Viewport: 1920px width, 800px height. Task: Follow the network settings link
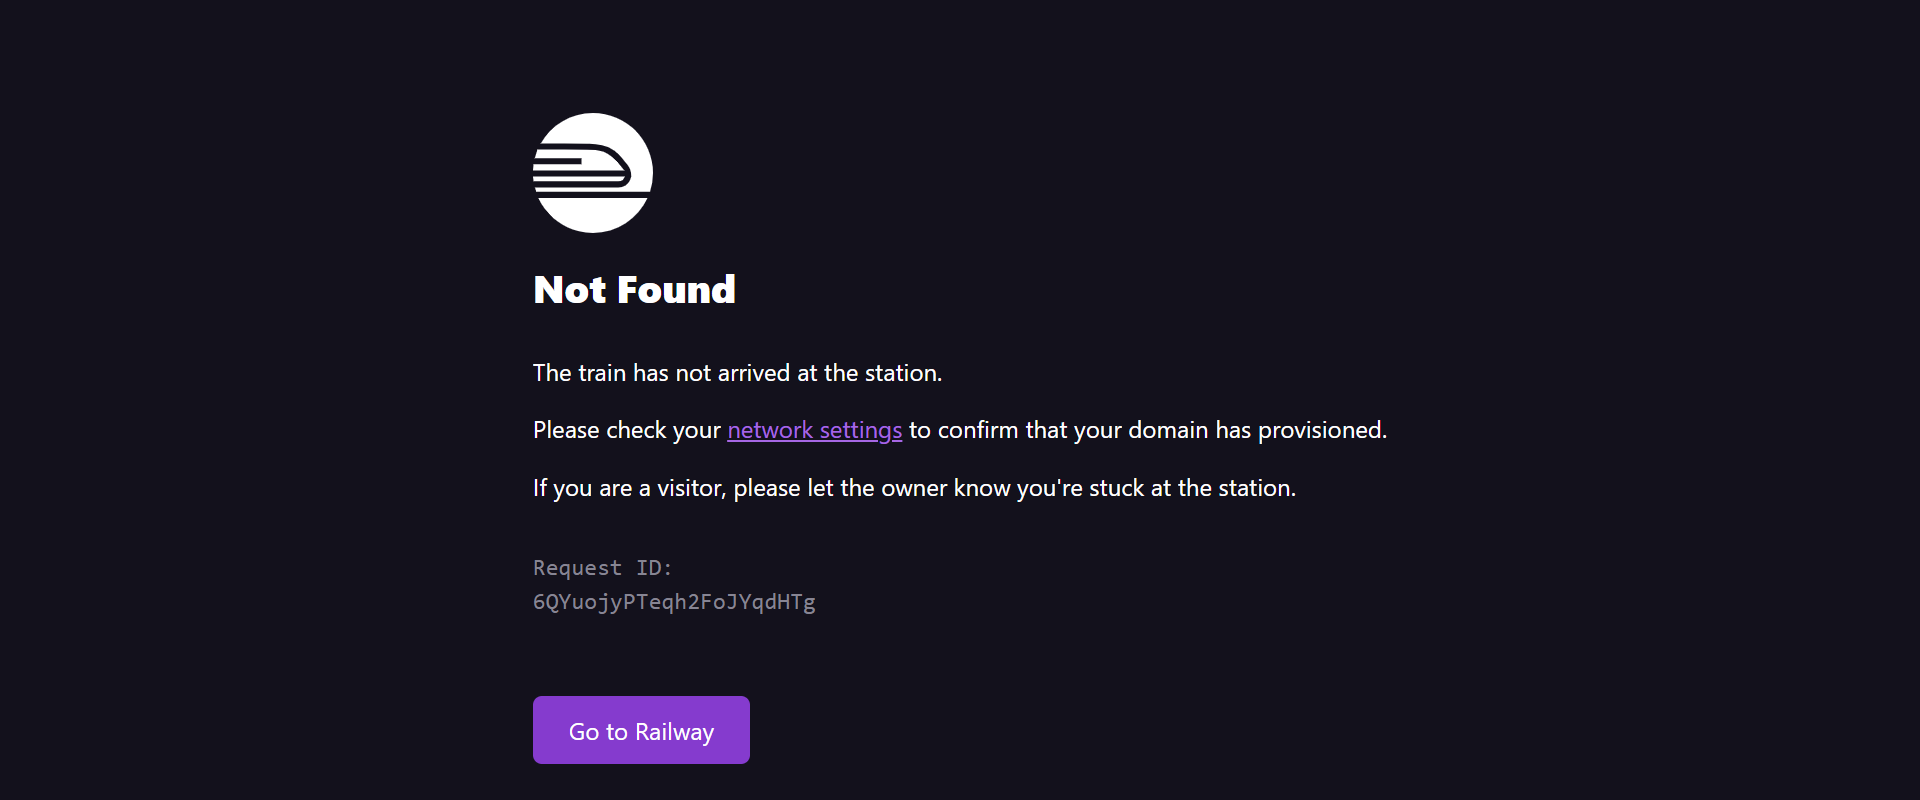814,430
